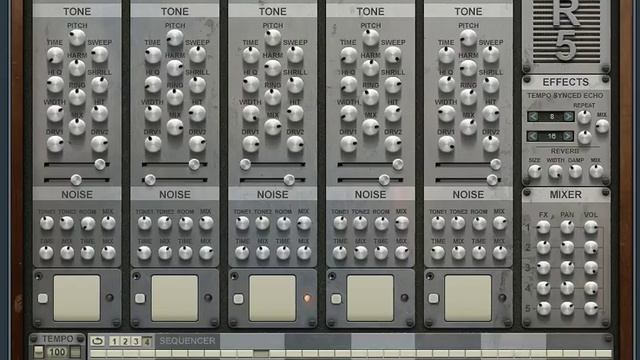
Task: Toggle the small square button beside pad 5
Action: 433,298
